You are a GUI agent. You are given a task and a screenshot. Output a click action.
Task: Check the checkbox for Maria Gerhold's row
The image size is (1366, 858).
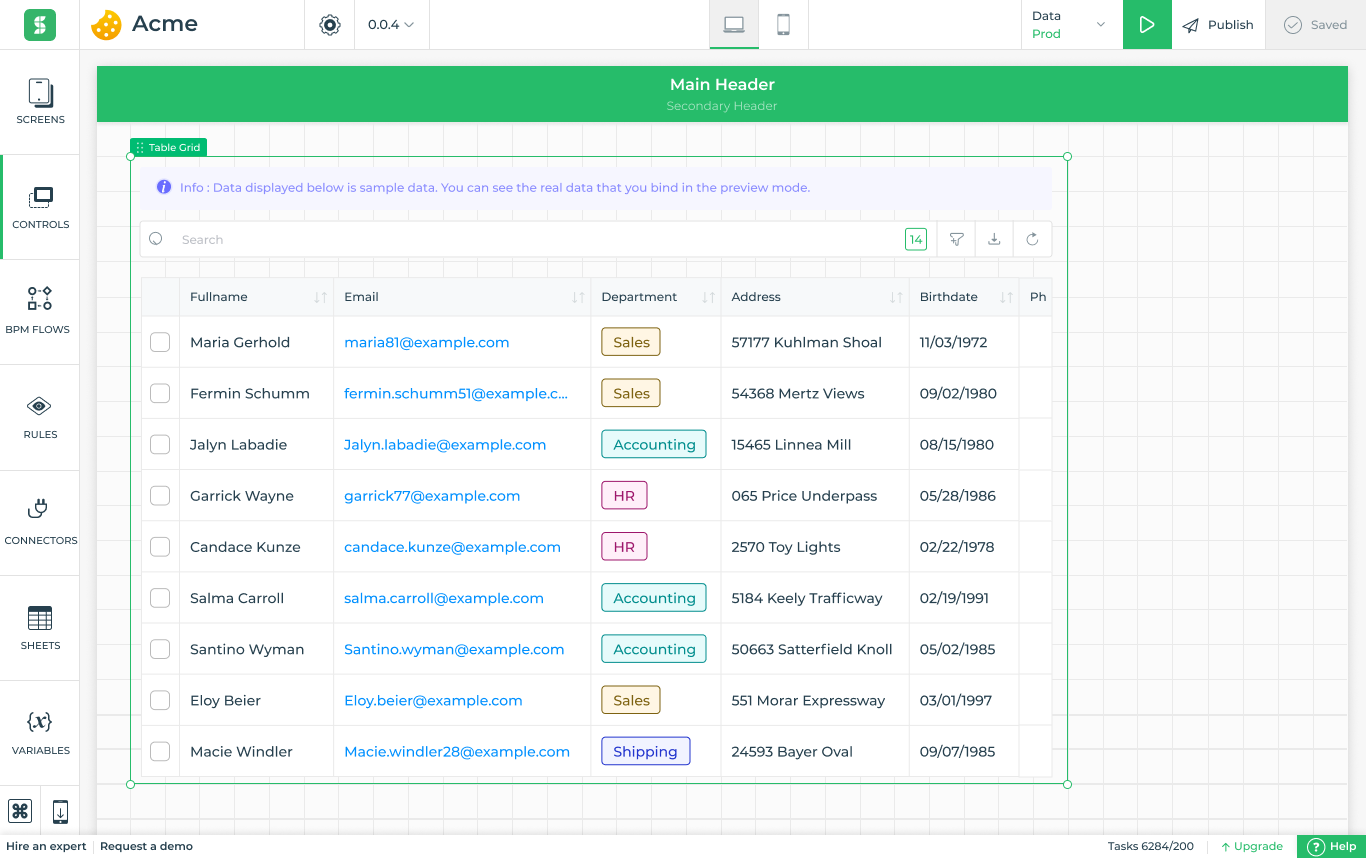pyautogui.click(x=160, y=342)
